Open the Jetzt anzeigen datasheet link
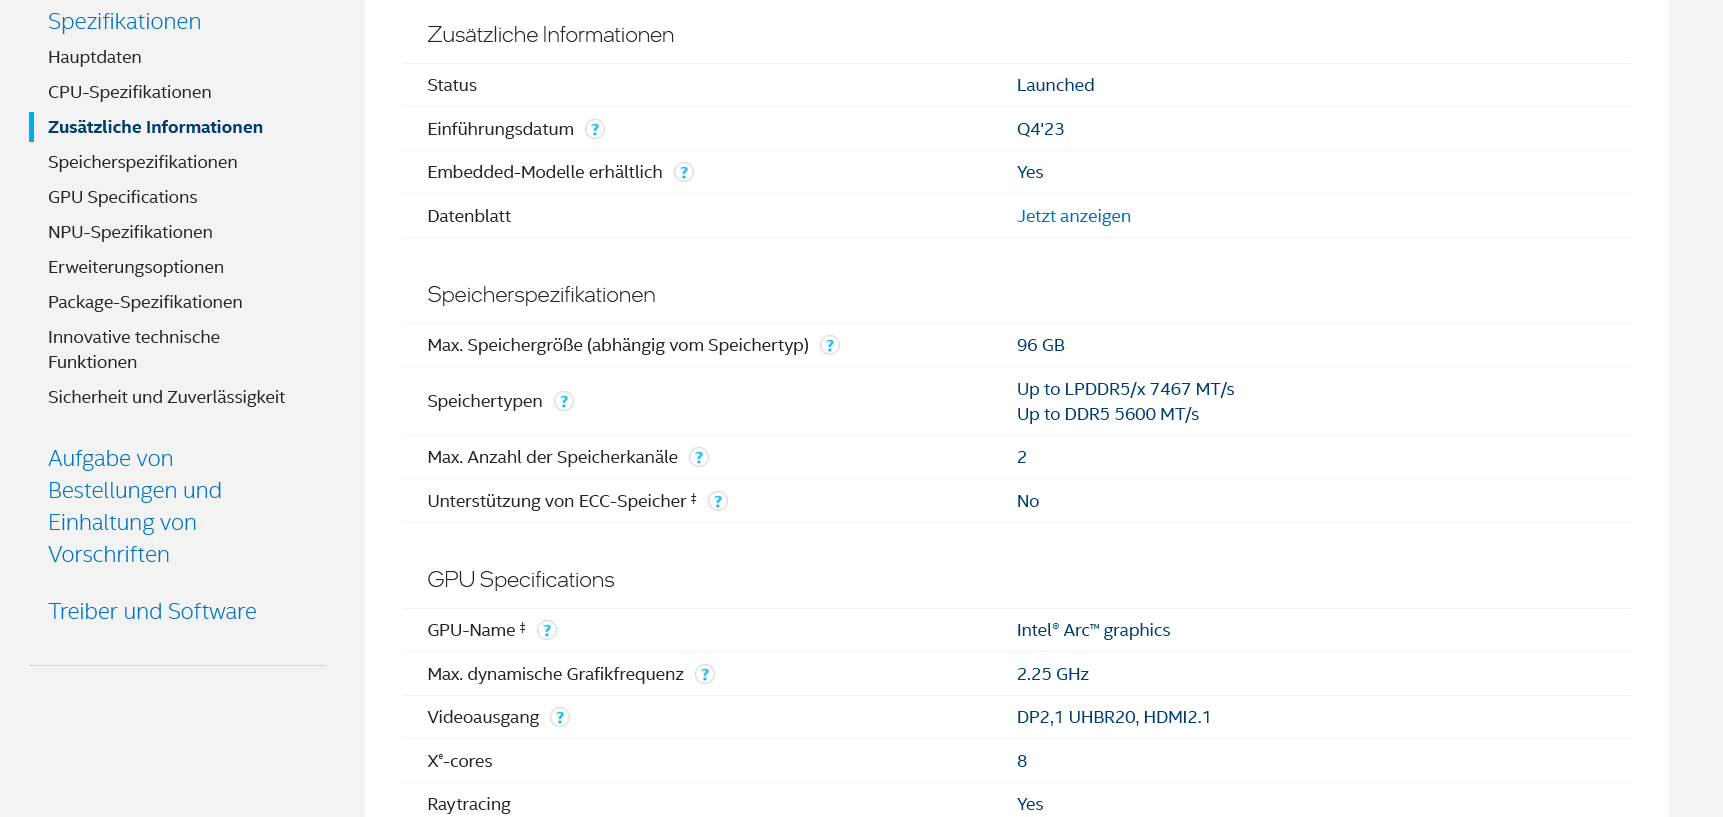 1074,216
